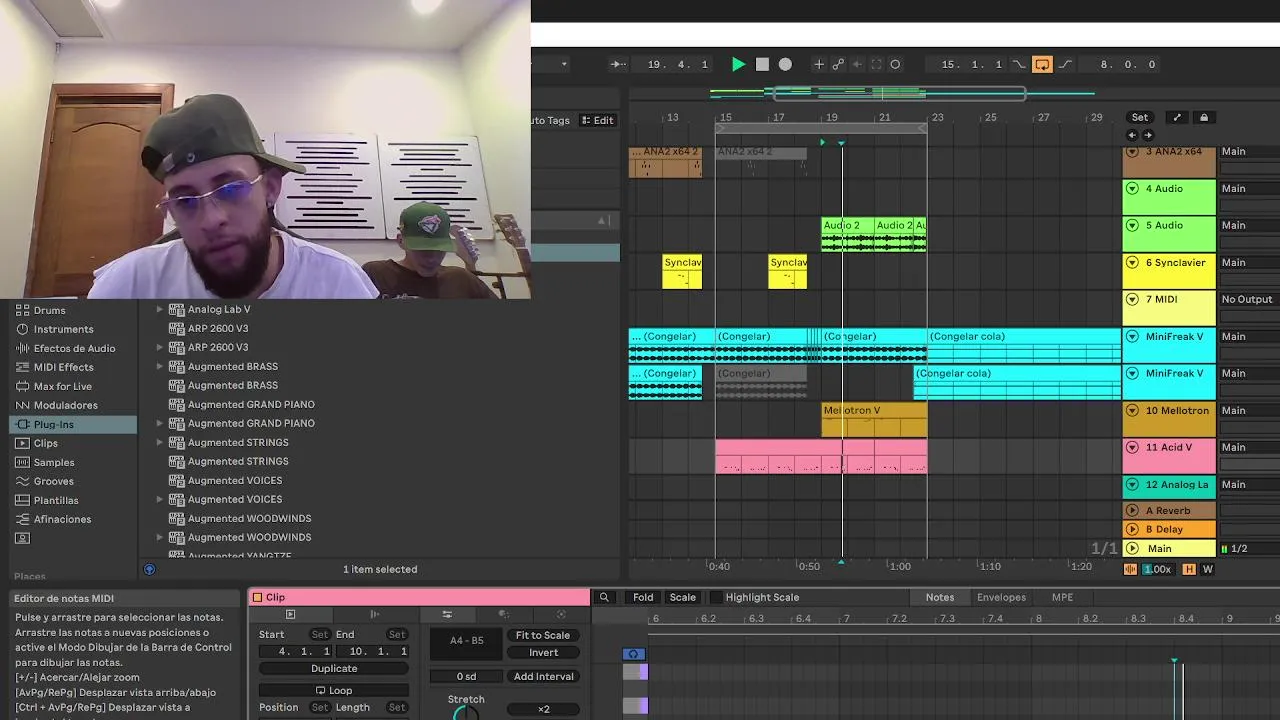Arm the arrangement record button
1280x720 pixels.
click(785, 64)
